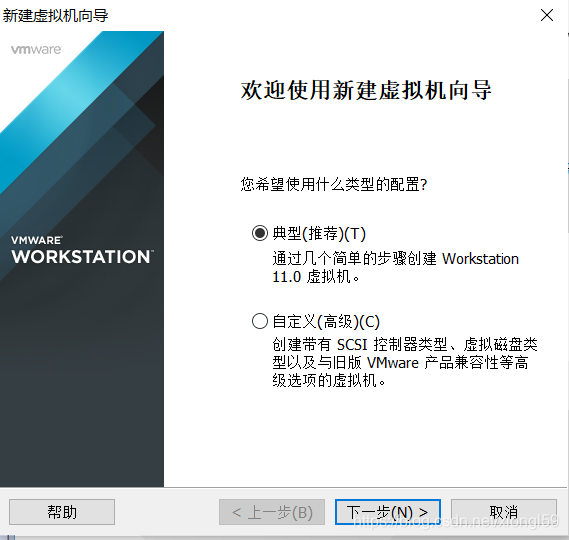Screen dimensions: 569x540
Task: Open help via the 帮助 button
Action: [x=62, y=512]
